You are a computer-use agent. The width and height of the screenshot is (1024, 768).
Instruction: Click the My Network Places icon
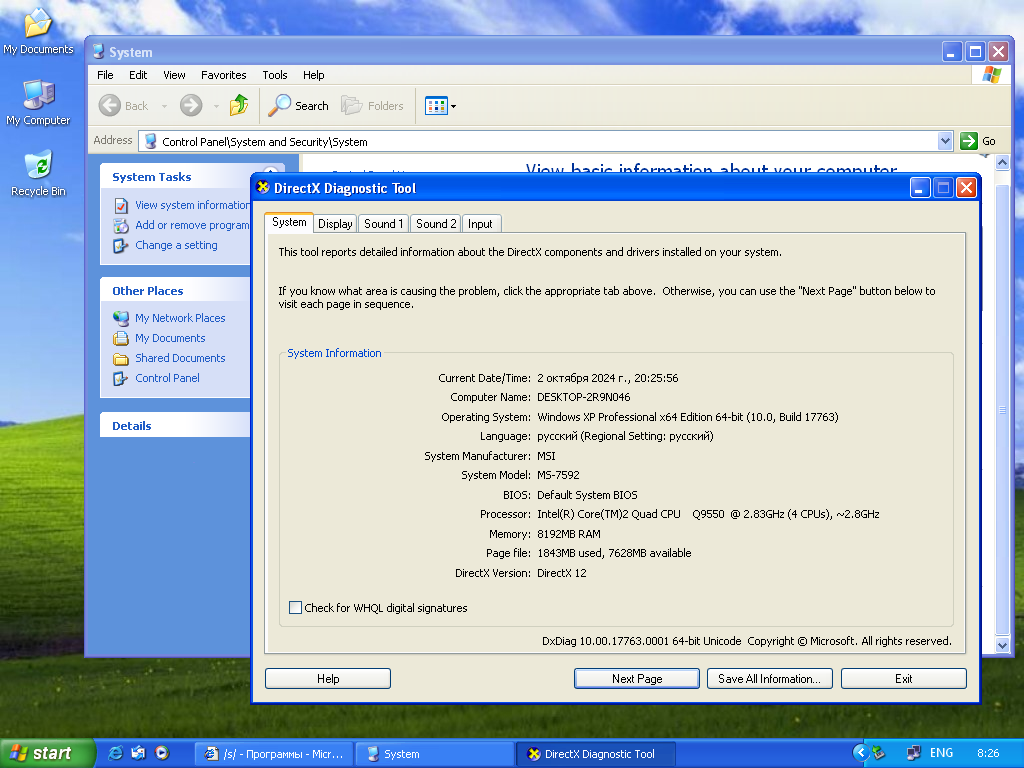(x=121, y=318)
